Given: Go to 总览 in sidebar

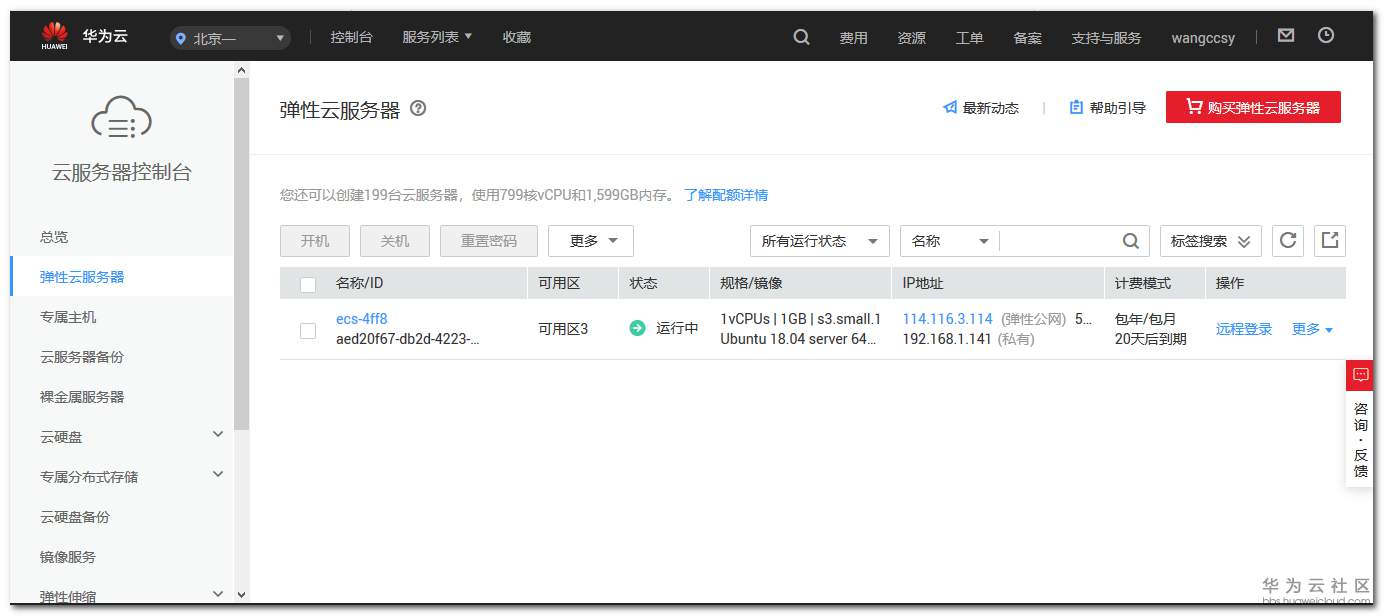Looking at the screenshot, I should click(54, 237).
